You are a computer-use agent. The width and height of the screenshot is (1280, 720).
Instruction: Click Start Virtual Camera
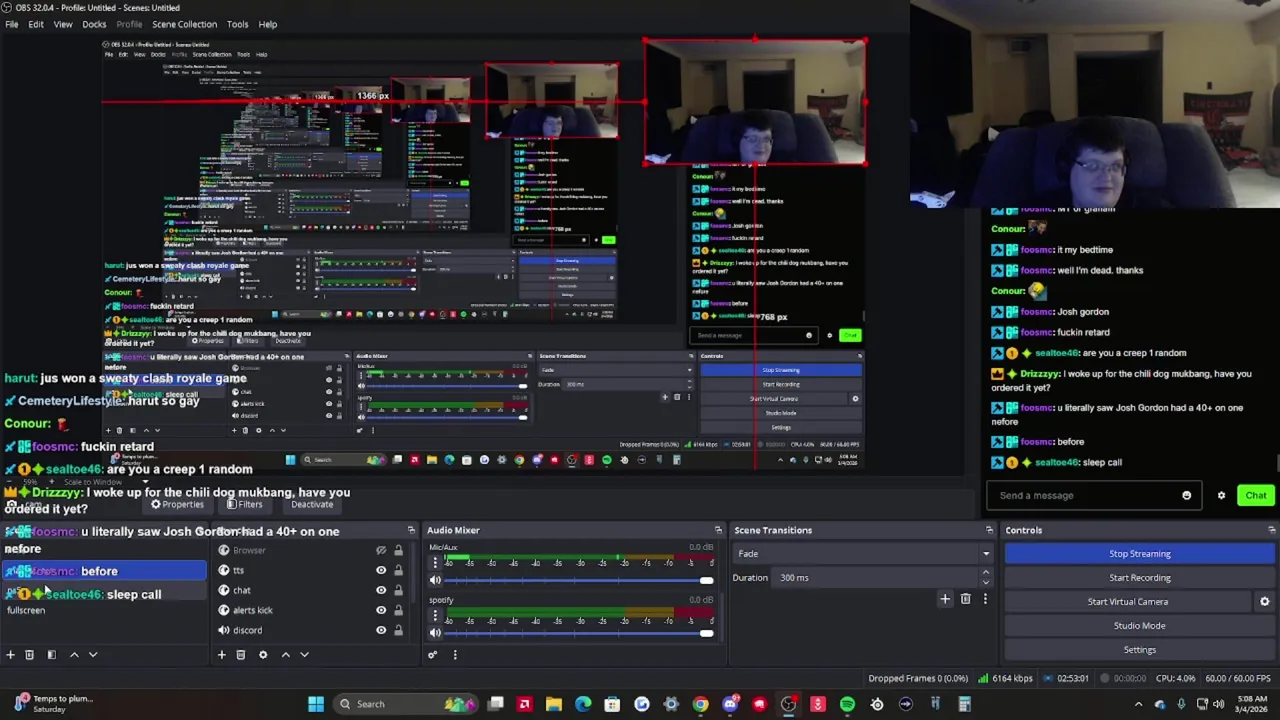pos(1128,602)
